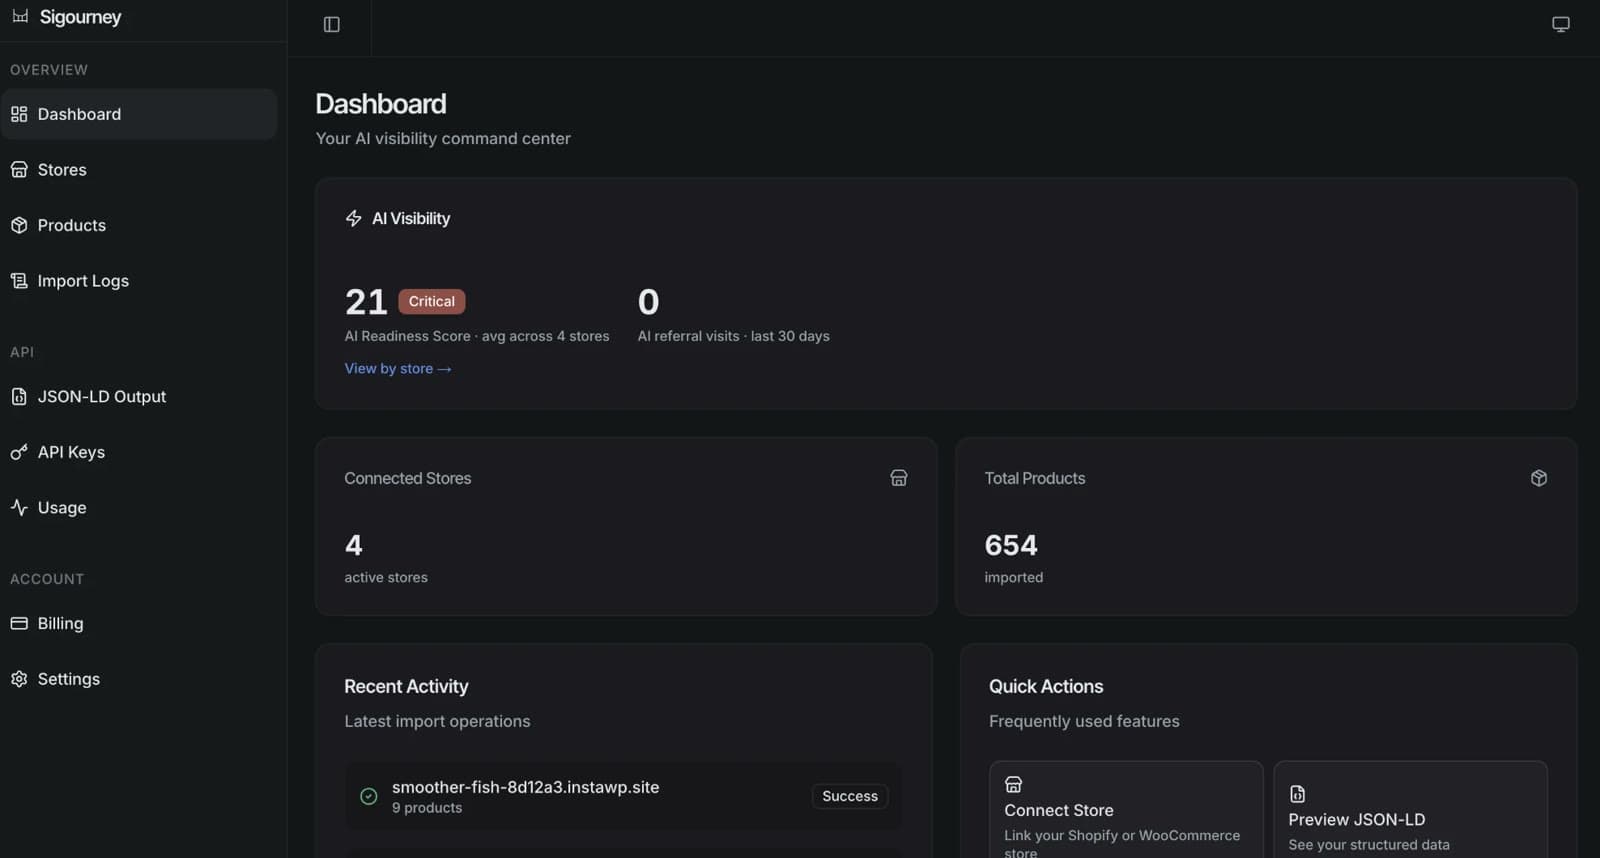Click the green success check icon
Screen dimensions: 1600x858
369,796
